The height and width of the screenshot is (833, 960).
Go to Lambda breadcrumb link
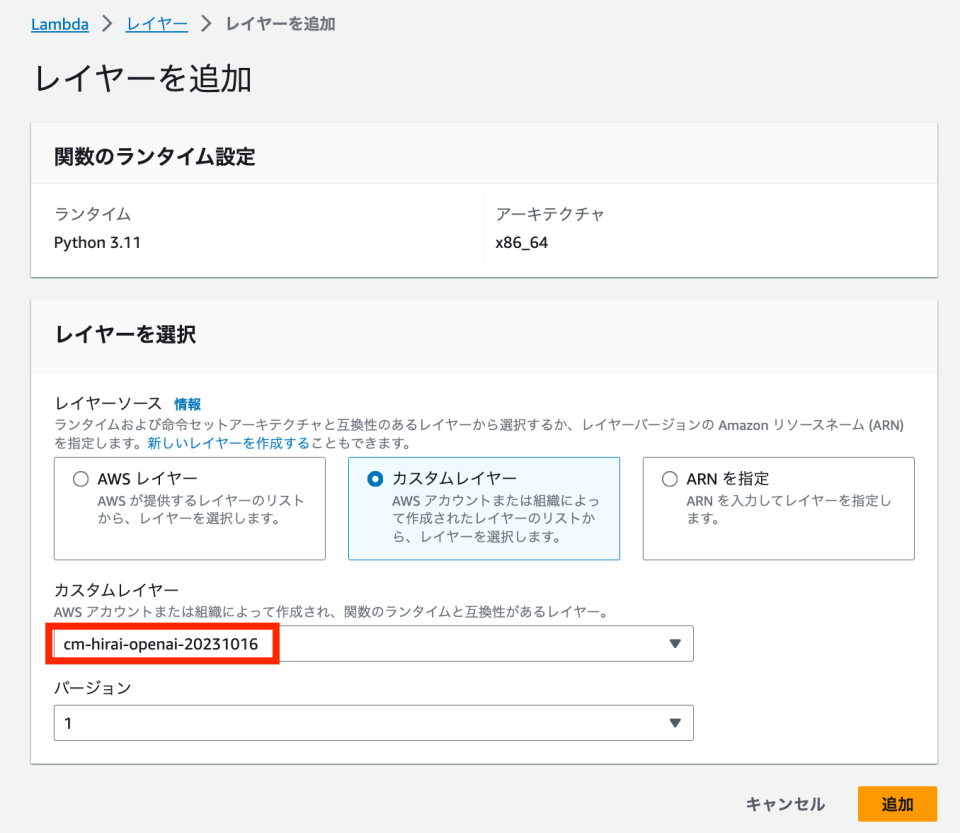pos(60,24)
